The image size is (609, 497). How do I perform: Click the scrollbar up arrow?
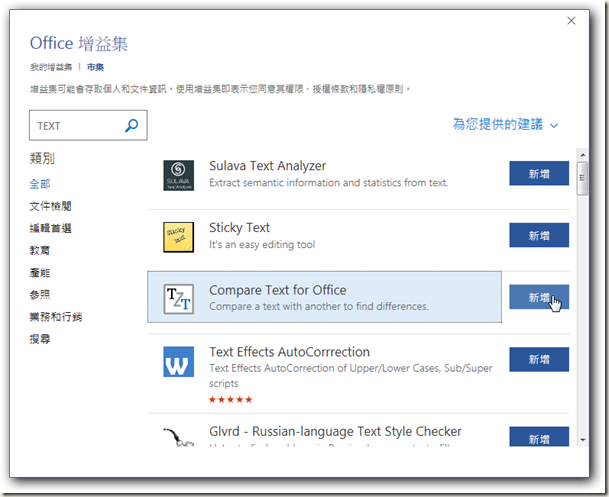[583, 155]
